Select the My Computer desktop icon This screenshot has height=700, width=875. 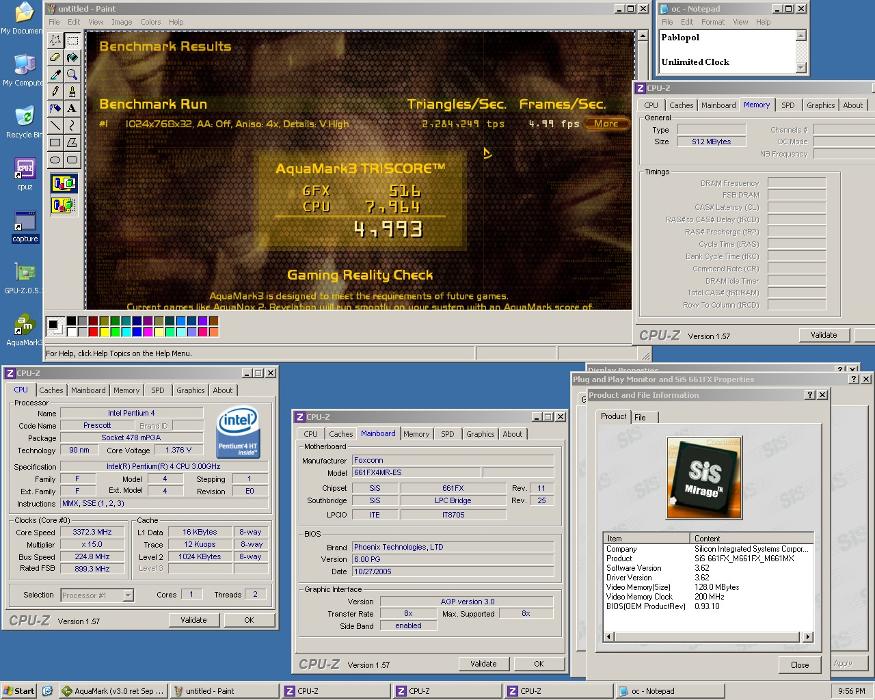point(22,70)
